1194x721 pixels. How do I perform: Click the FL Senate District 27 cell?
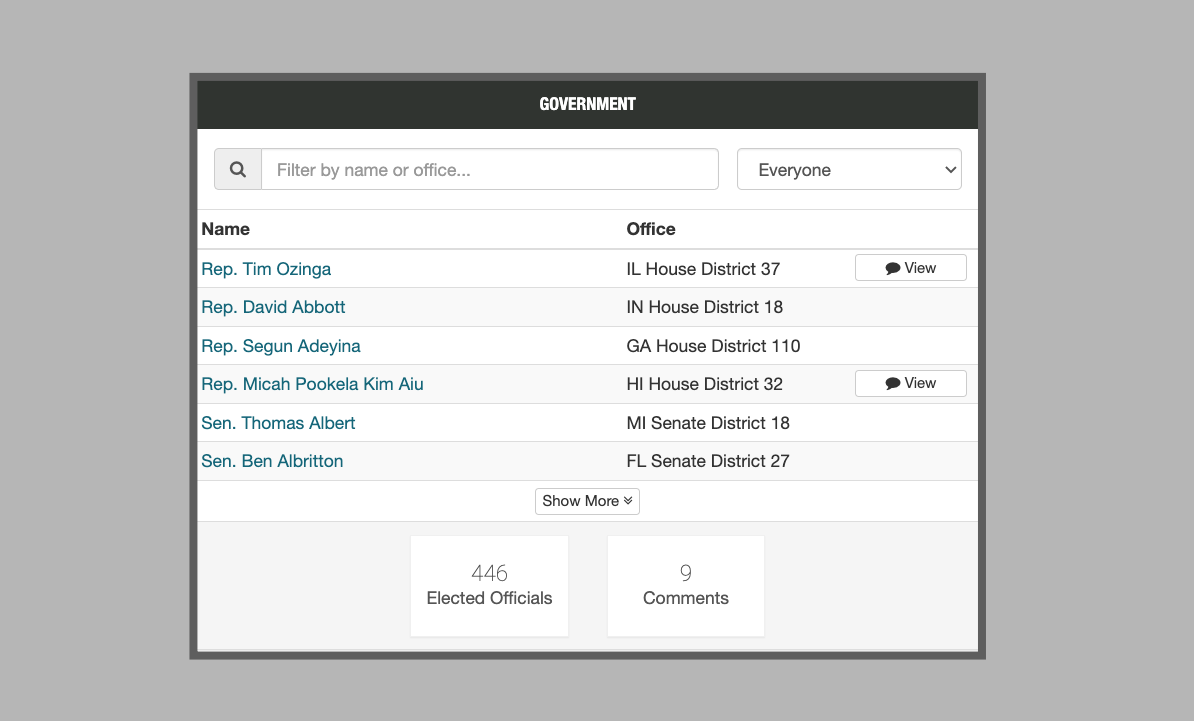(707, 461)
